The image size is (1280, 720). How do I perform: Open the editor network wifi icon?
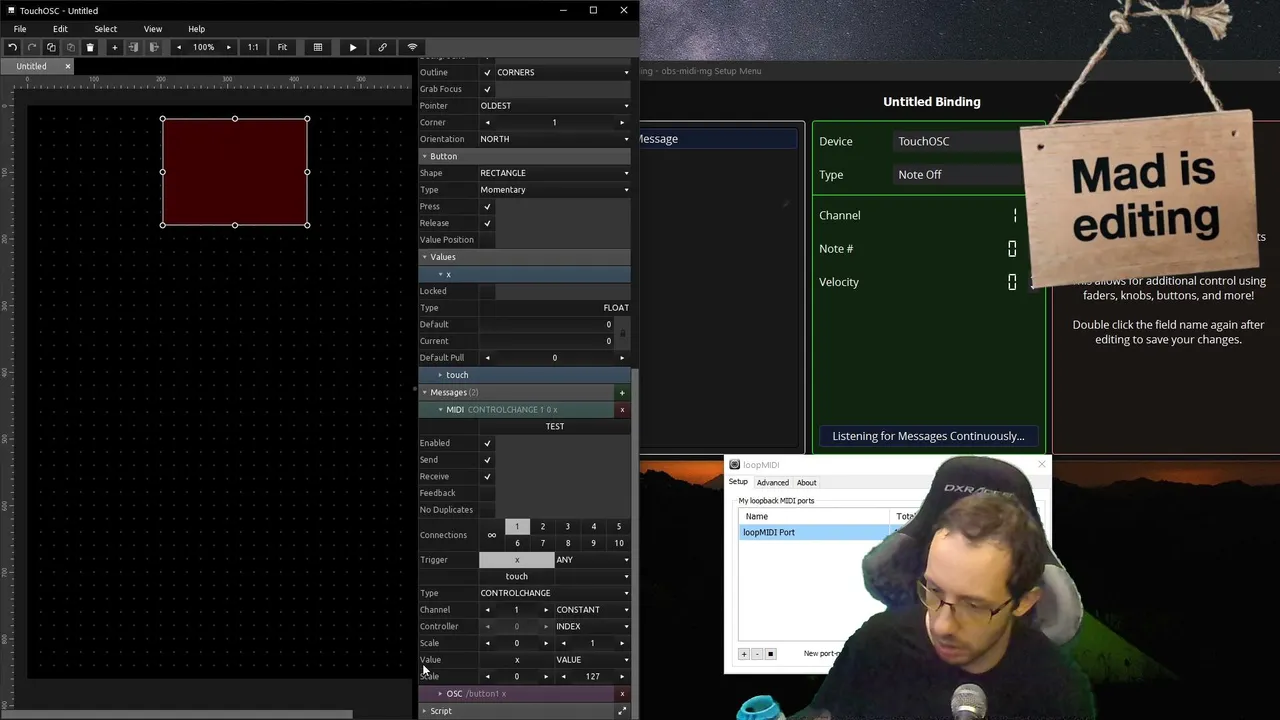(412, 47)
